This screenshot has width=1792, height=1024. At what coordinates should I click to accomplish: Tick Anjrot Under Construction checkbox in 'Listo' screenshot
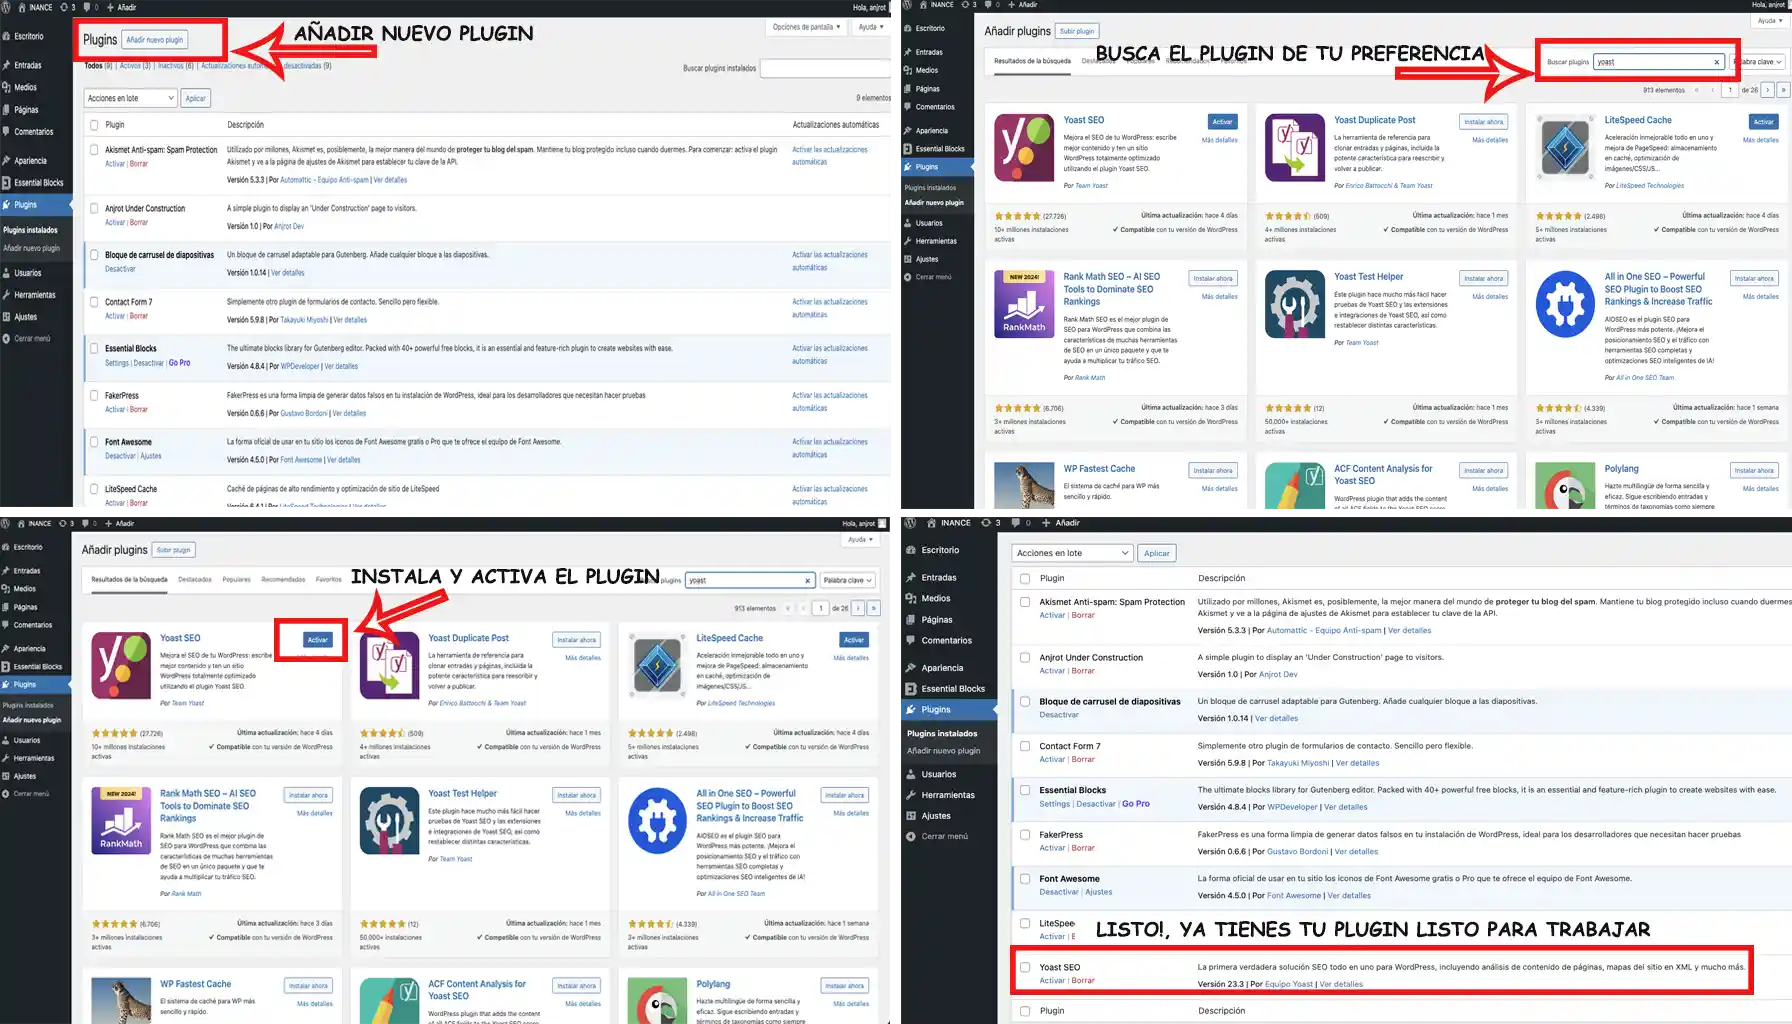(x=1025, y=657)
